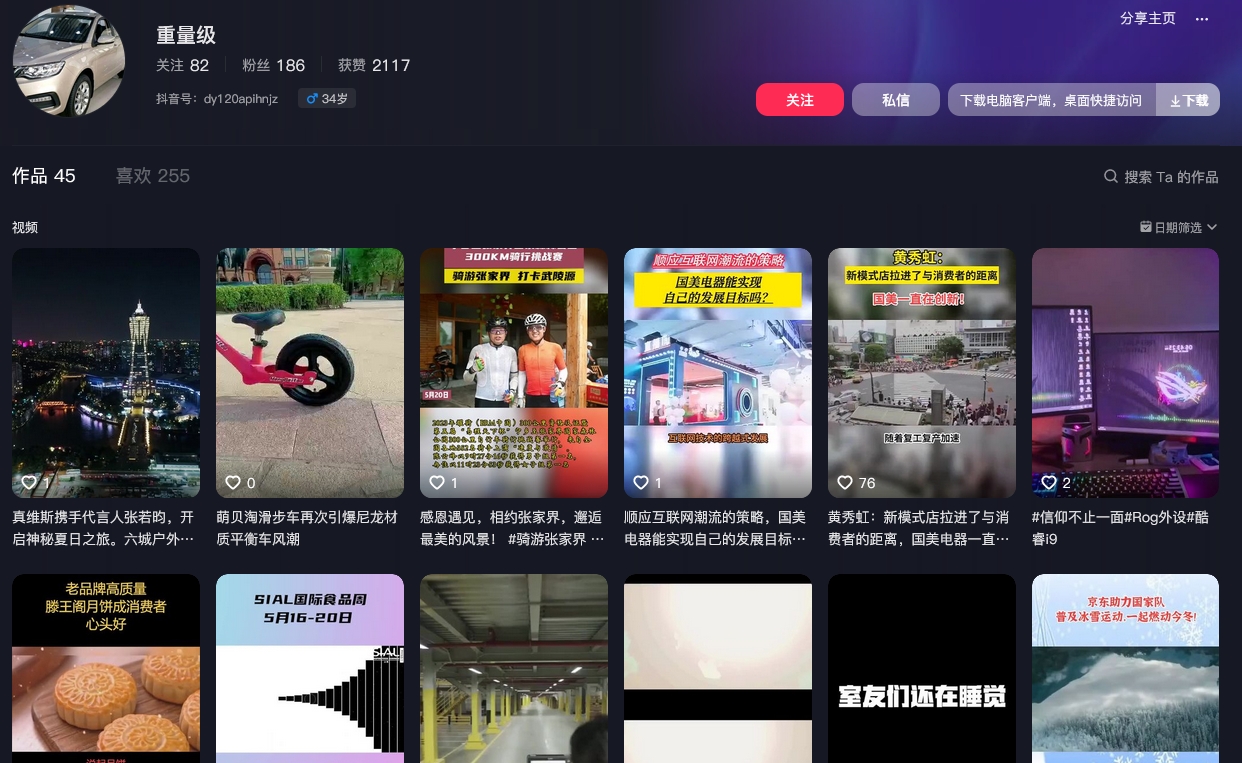Click heart icon on Rog外设 video
1242x763 pixels.
(x=1049, y=482)
